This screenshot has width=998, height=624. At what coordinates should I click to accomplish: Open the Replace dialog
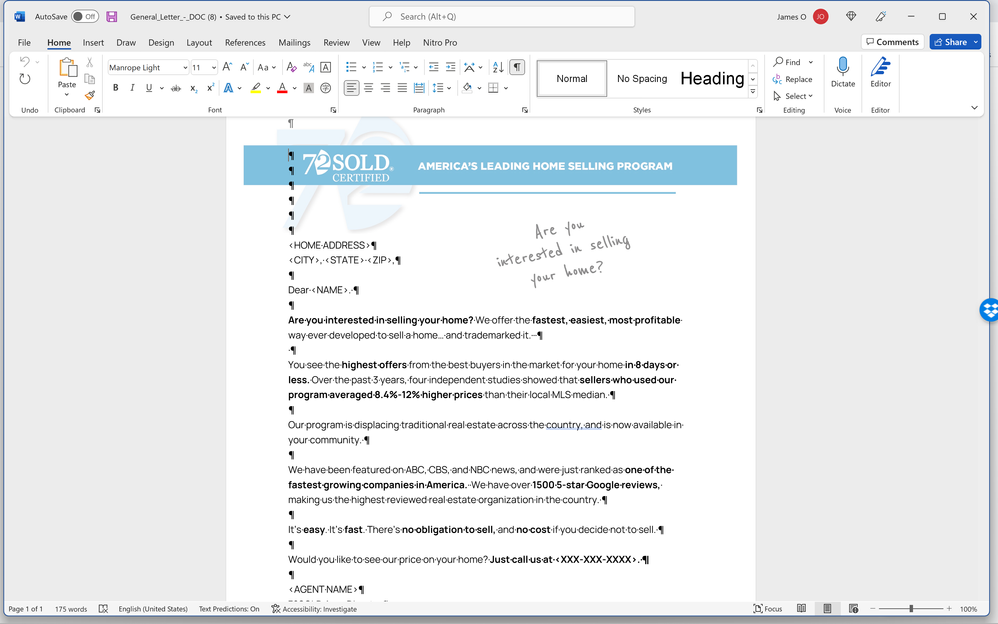(x=794, y=78)
